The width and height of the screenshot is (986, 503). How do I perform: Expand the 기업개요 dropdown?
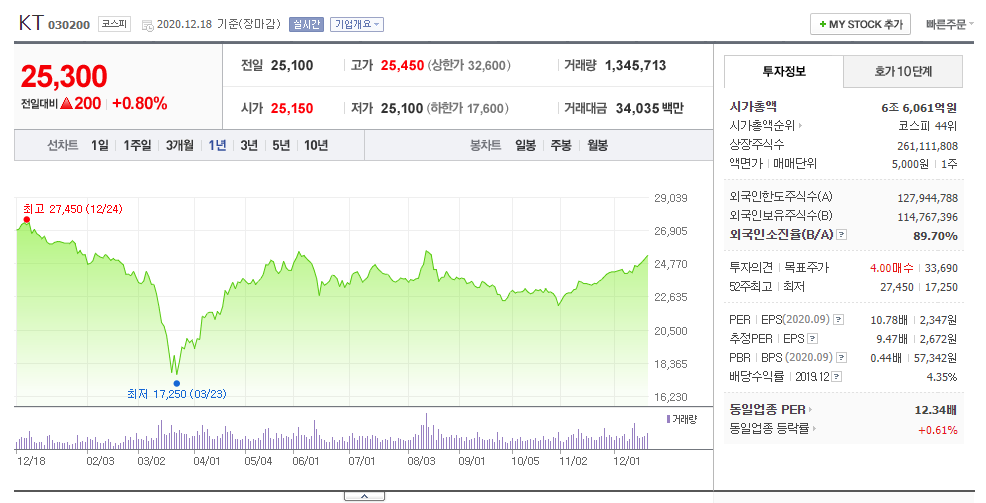(x=357, y=25)
